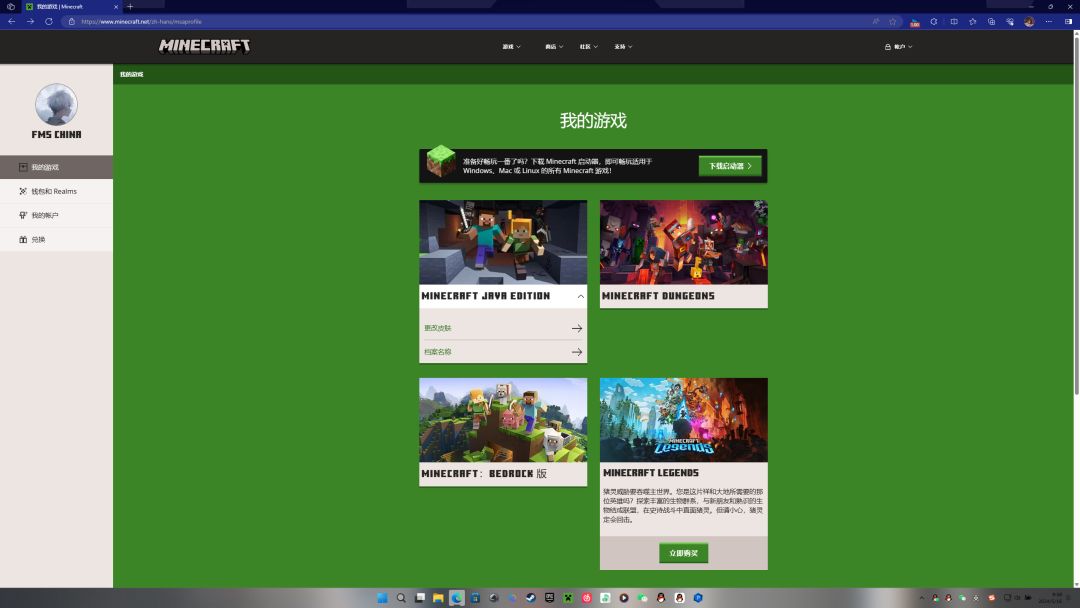Open browser settings and more menu

tap(1048, 21)
